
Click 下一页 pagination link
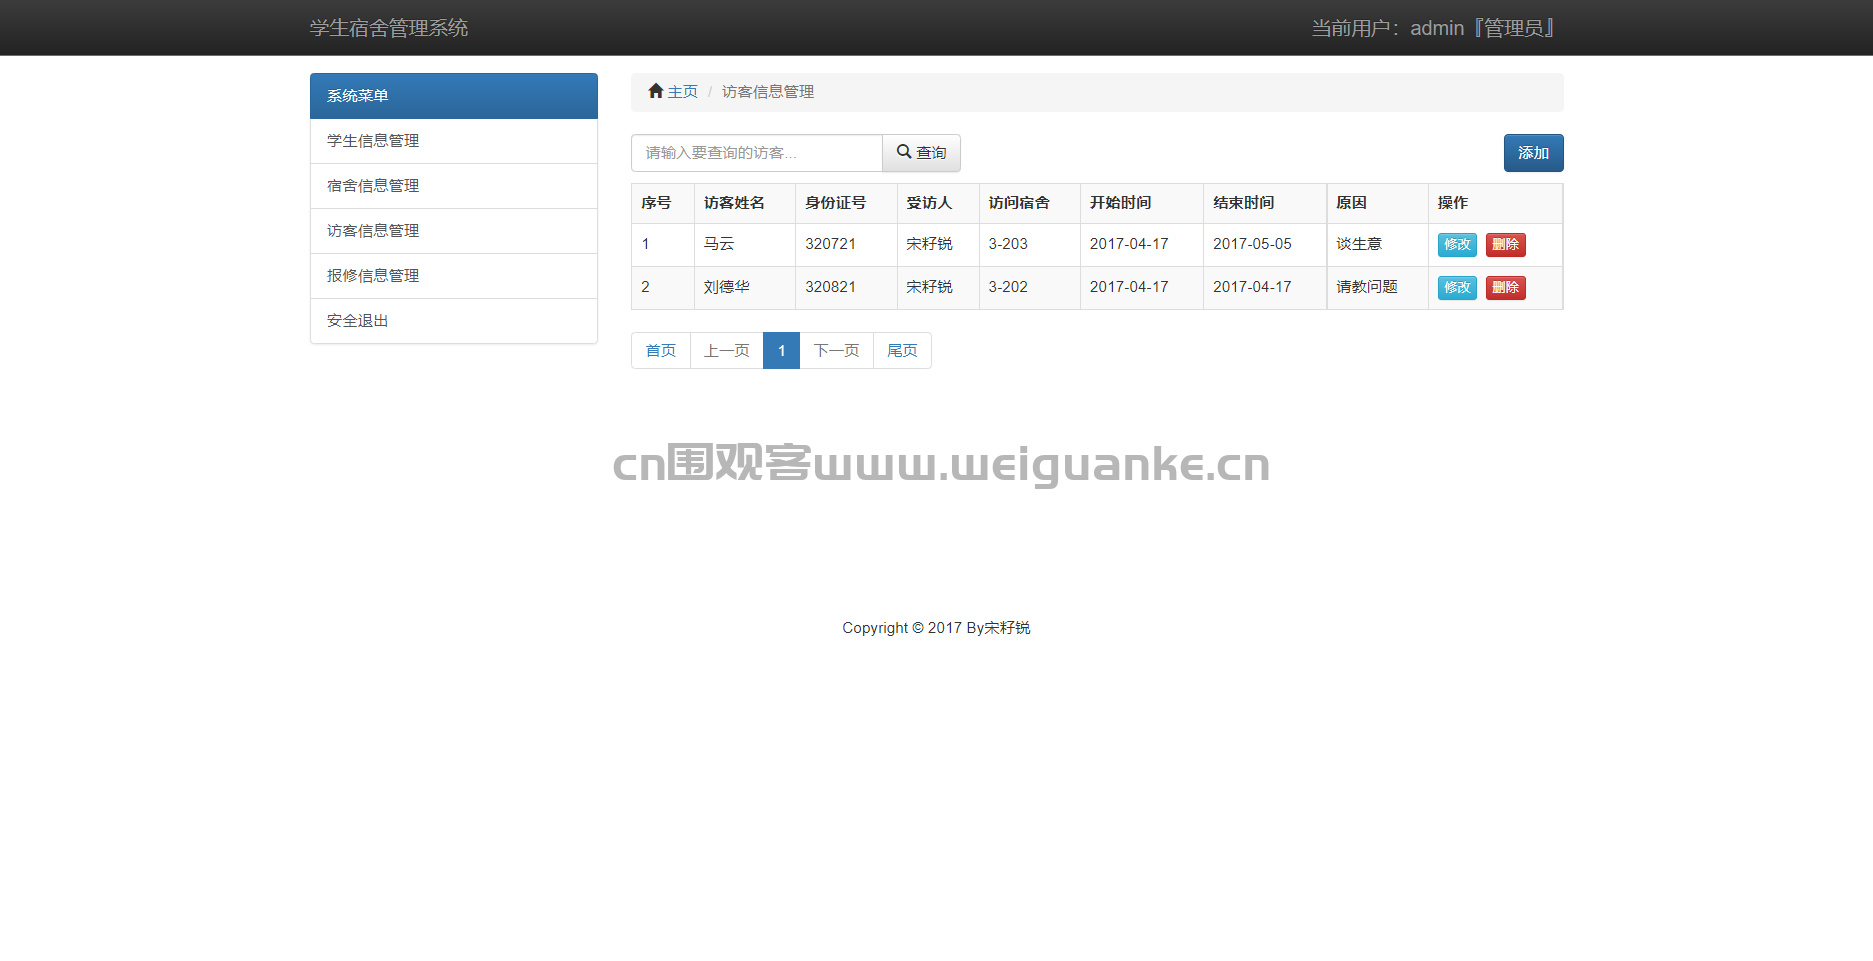[836, 350]
